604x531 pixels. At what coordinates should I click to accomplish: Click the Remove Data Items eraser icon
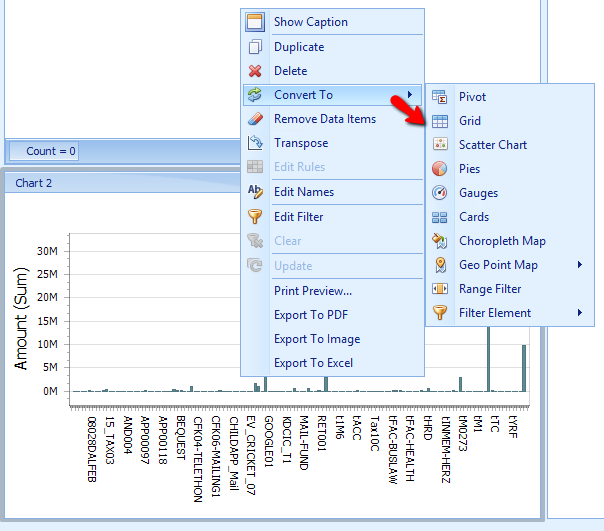[255, 119]
